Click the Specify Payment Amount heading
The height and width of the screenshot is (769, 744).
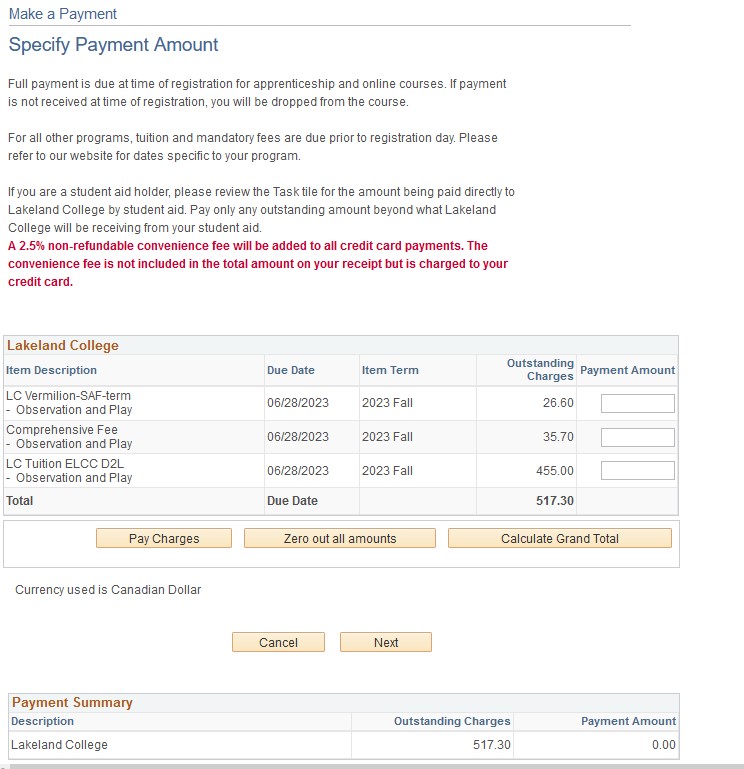click(113, 45)
